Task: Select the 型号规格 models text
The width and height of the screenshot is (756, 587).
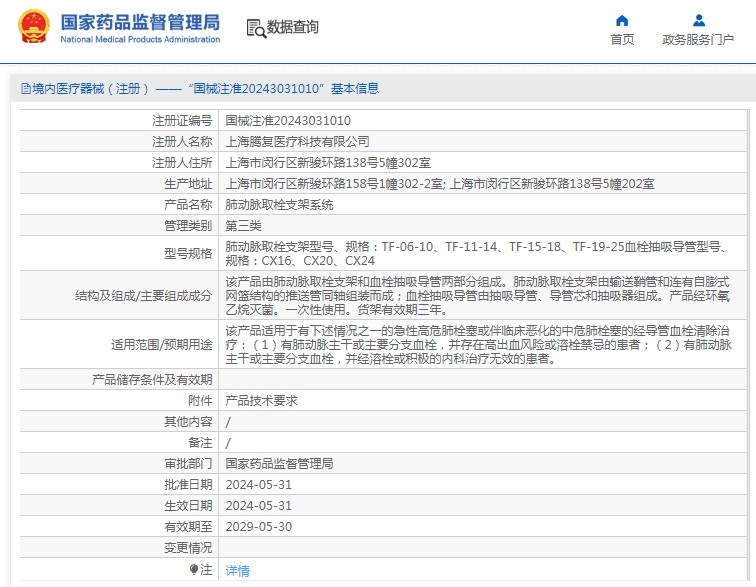Action: point(479,254)
